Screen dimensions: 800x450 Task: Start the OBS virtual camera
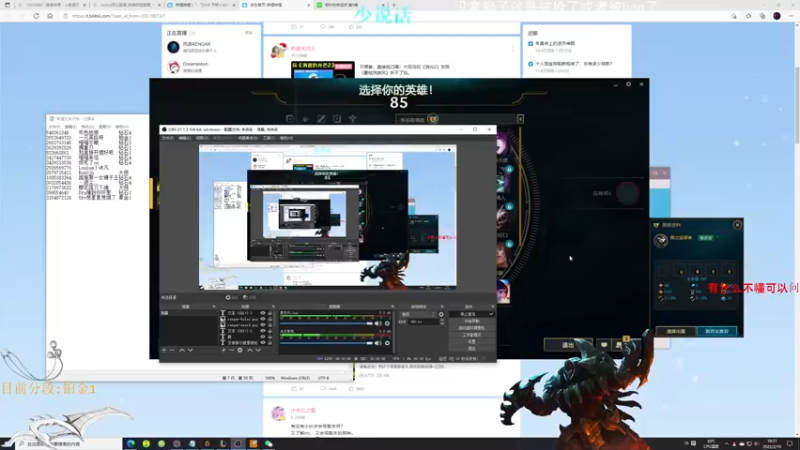pyautogui.click(x=472, y=328)
